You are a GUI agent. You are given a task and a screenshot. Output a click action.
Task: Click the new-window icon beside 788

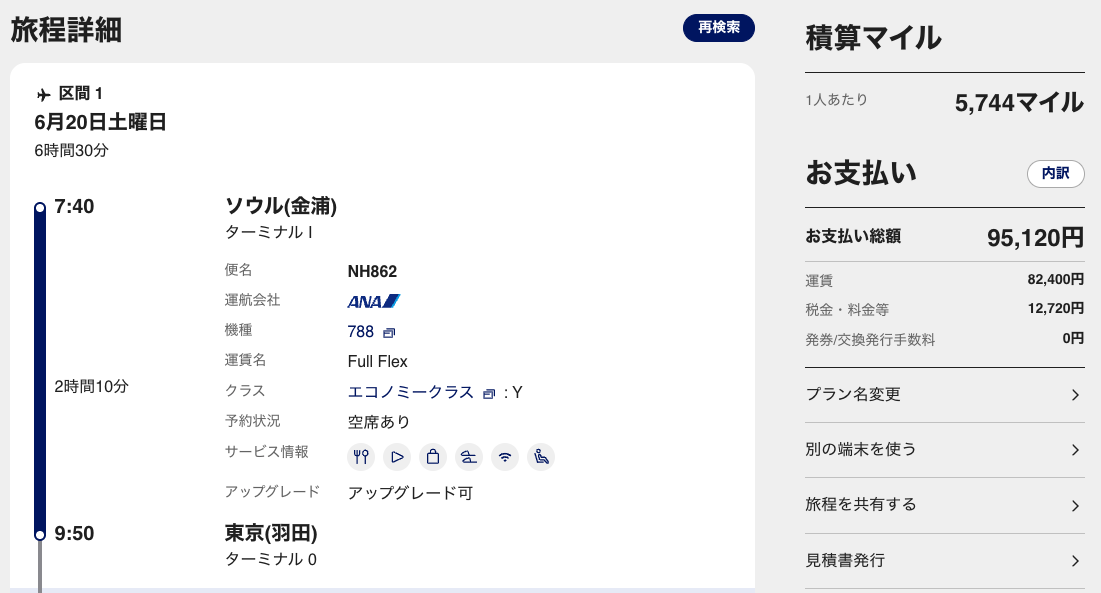point(390,333)
